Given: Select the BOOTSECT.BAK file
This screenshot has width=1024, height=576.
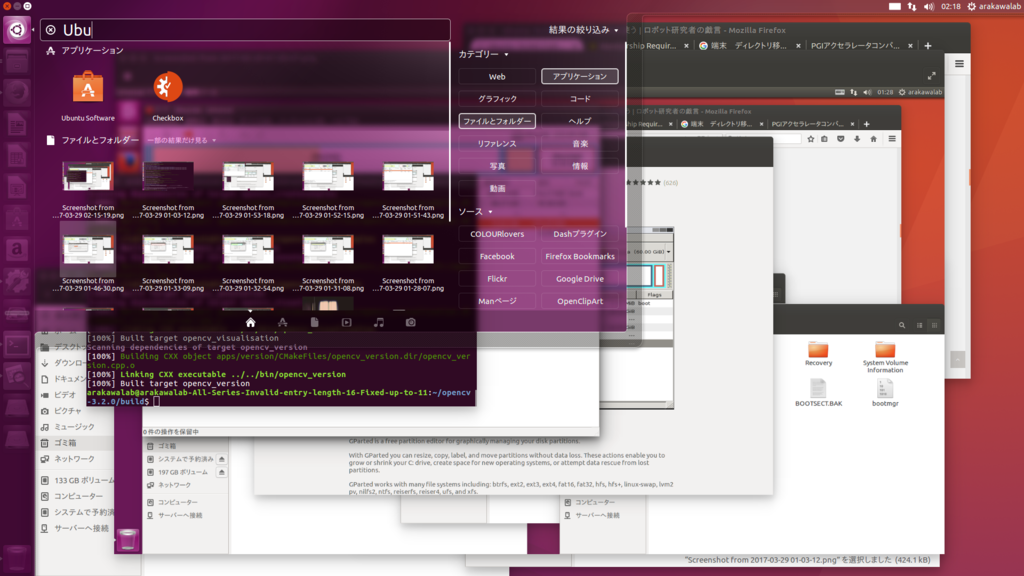Looking at the screenshot, I should click(x=818, y=392).
